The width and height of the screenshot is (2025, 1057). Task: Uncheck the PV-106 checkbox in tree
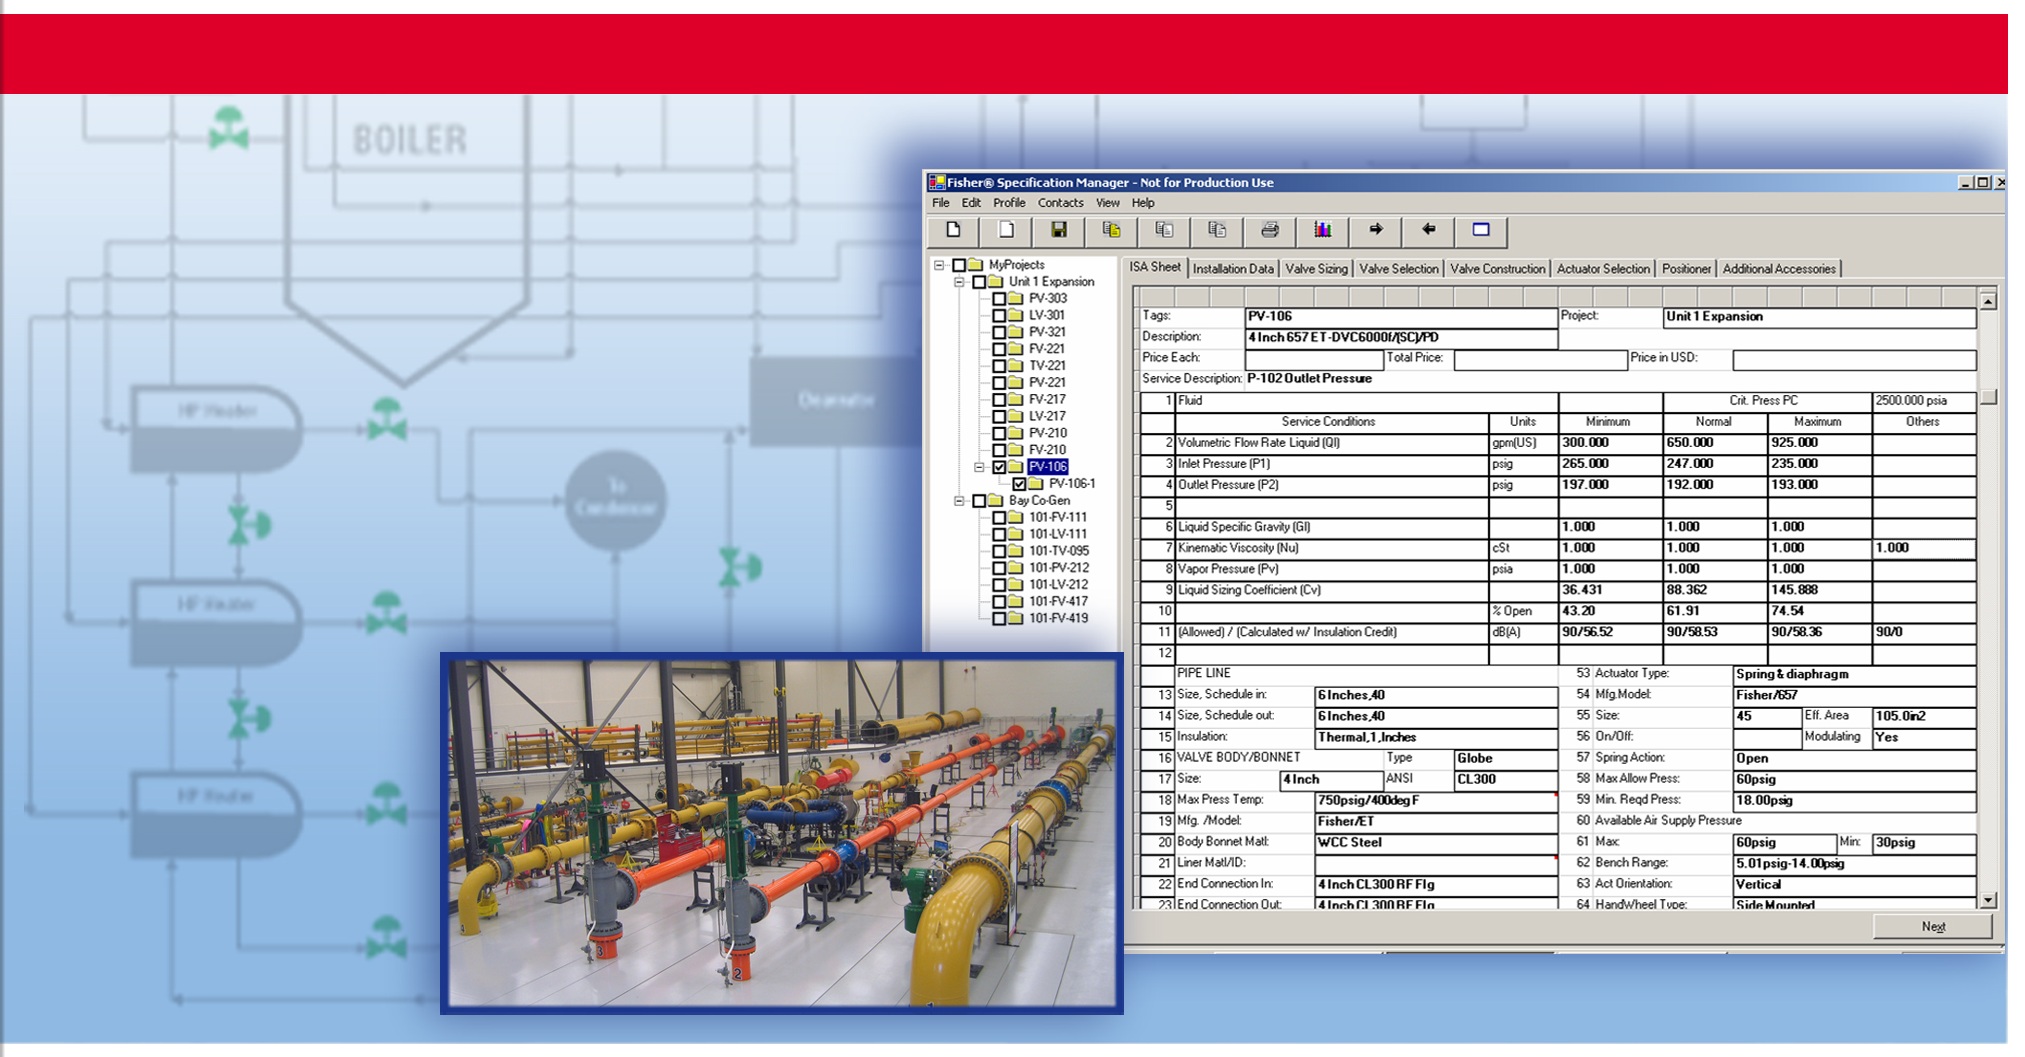point(999,467)
